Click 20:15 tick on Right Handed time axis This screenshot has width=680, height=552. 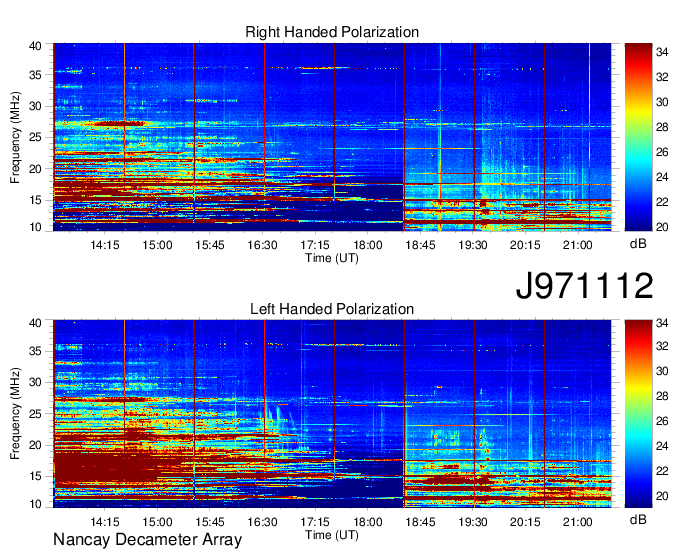525,245
